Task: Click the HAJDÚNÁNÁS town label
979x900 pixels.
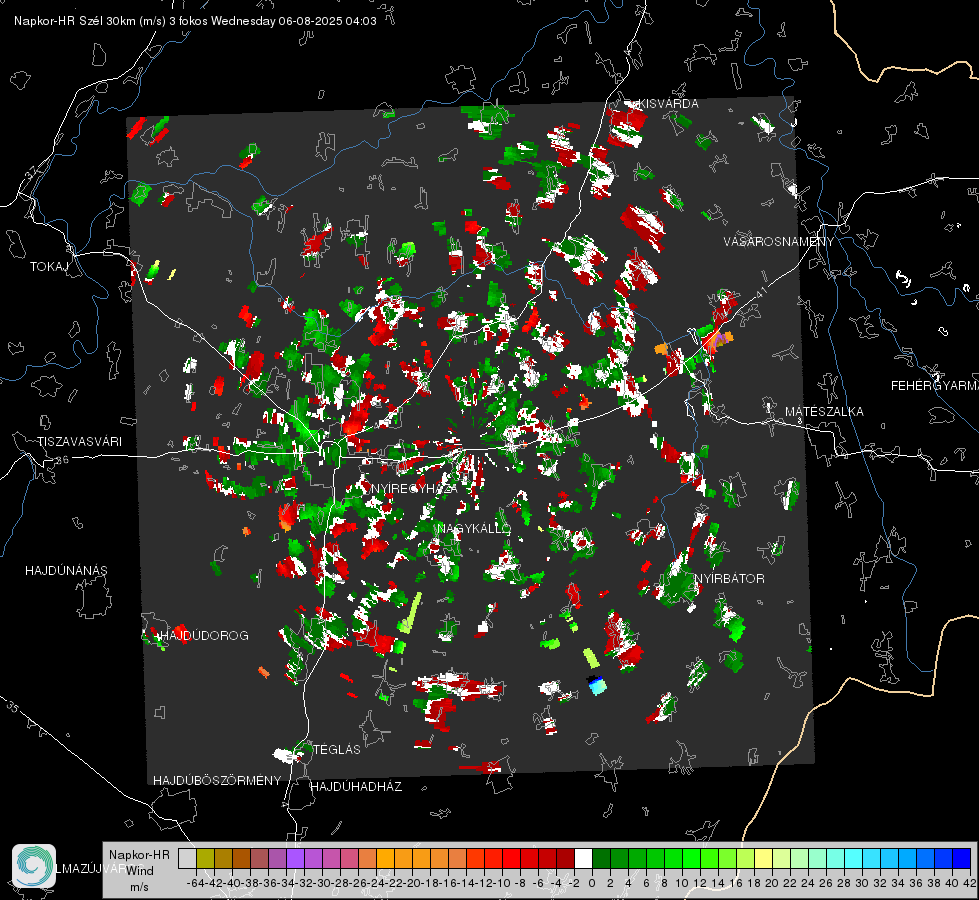Action: click(66, 571)
